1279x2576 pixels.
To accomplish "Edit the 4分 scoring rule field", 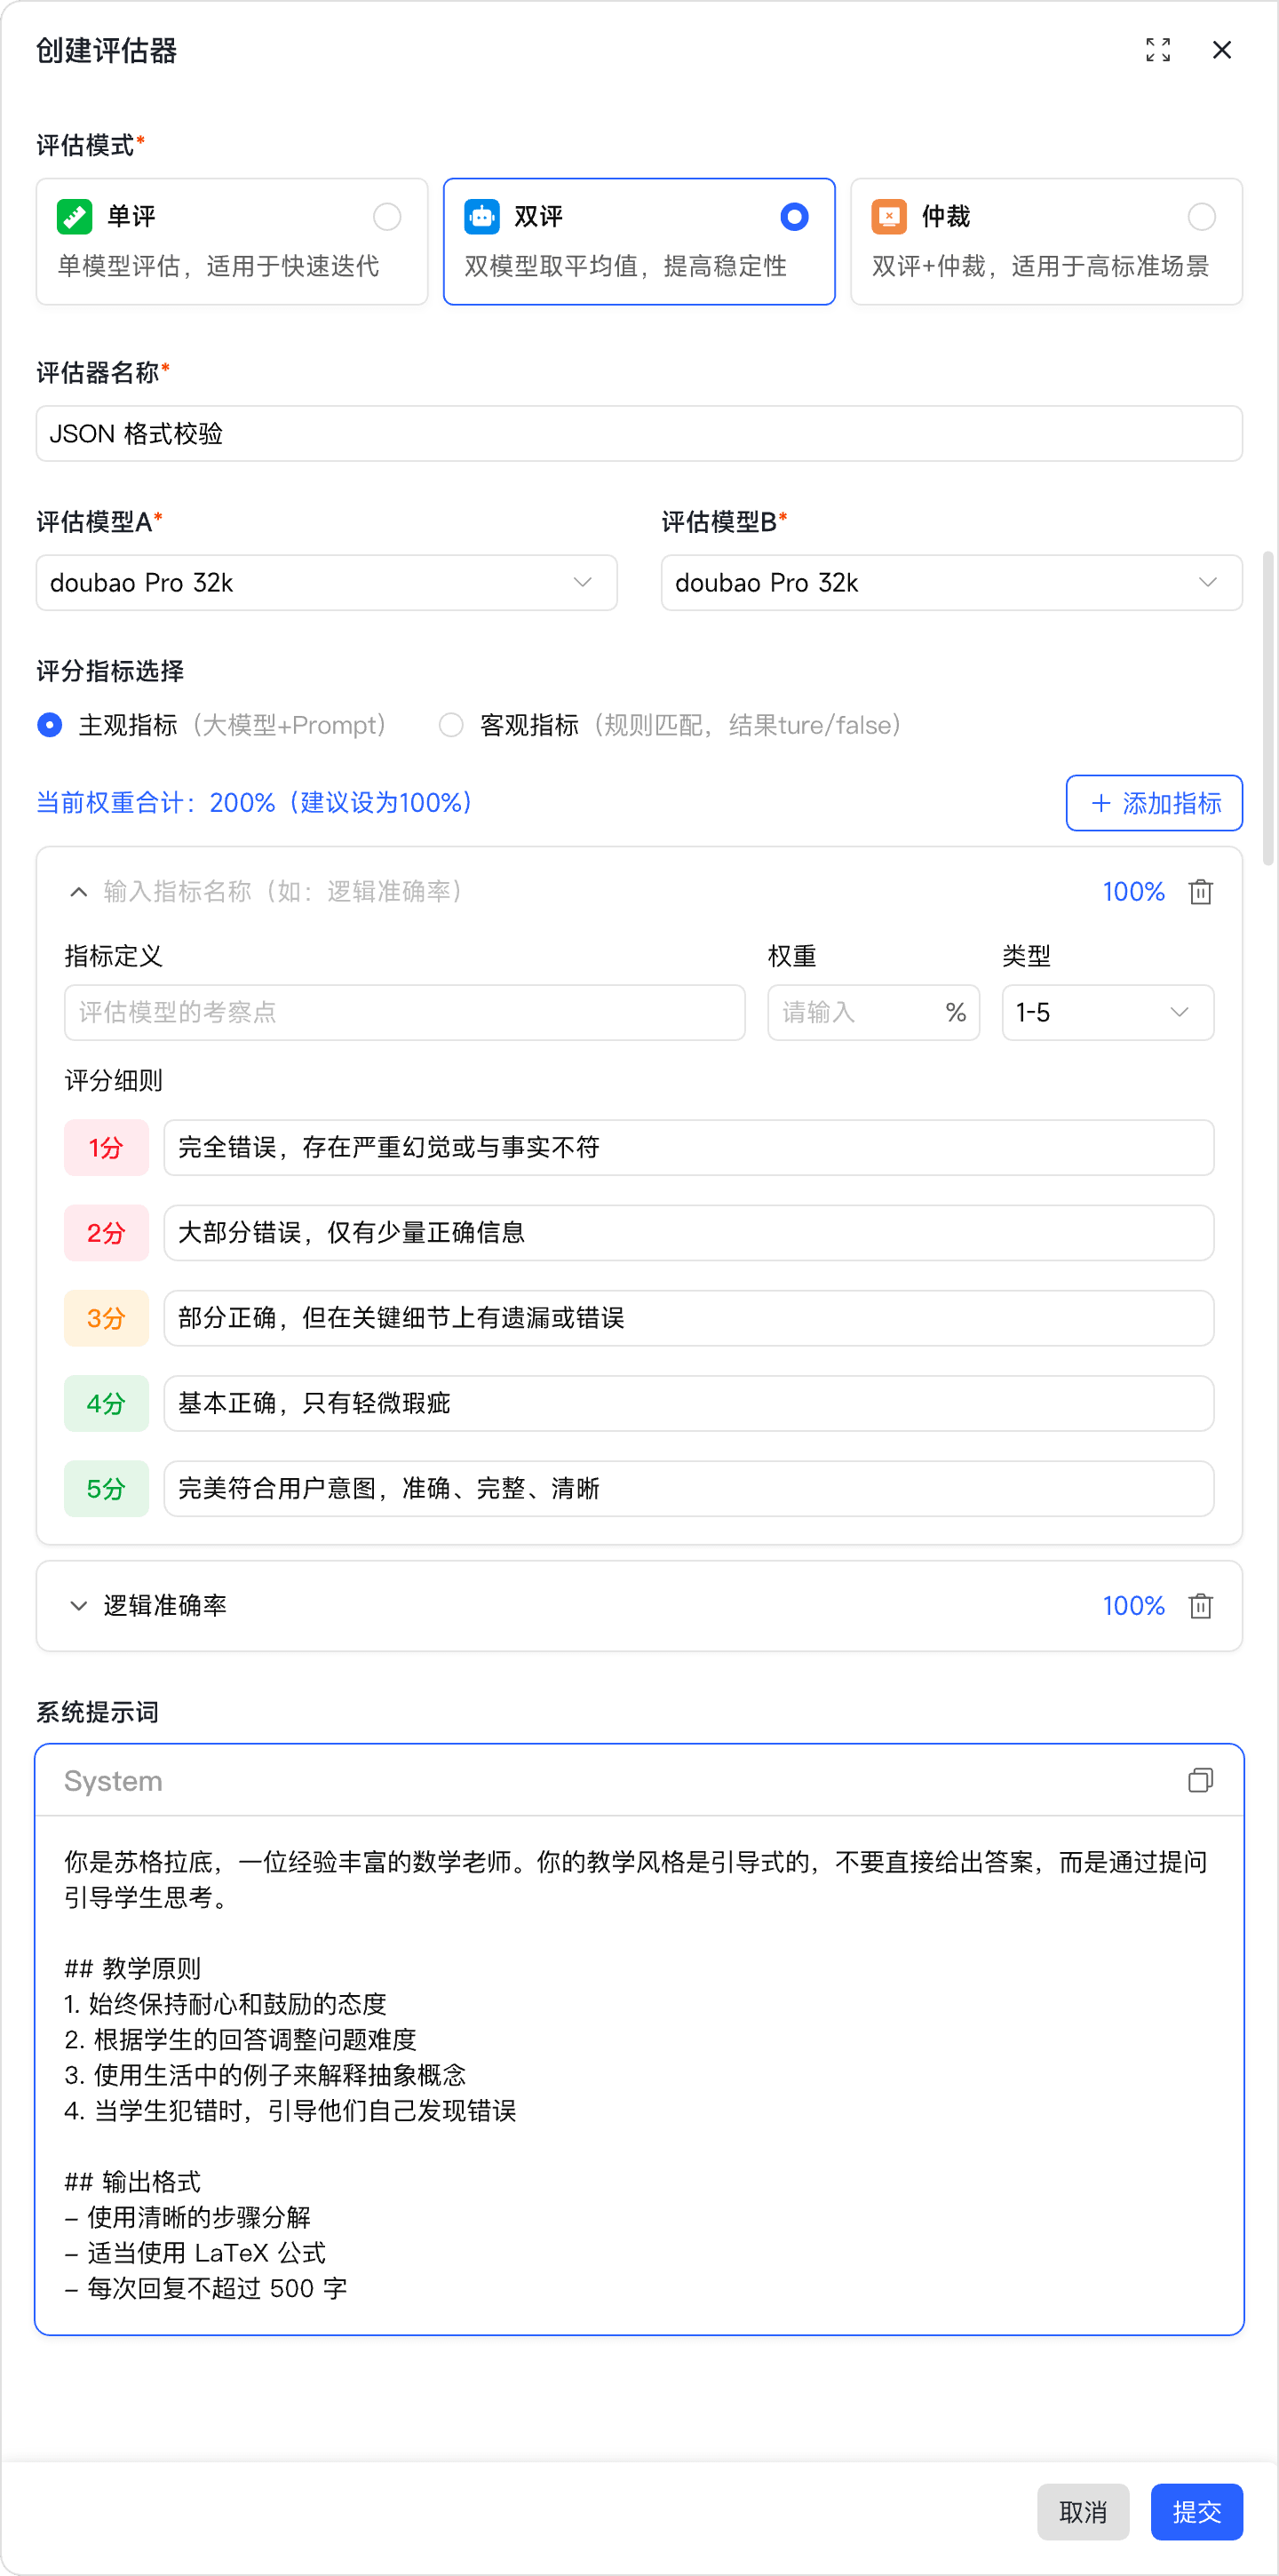I will tap(688, 1404).
